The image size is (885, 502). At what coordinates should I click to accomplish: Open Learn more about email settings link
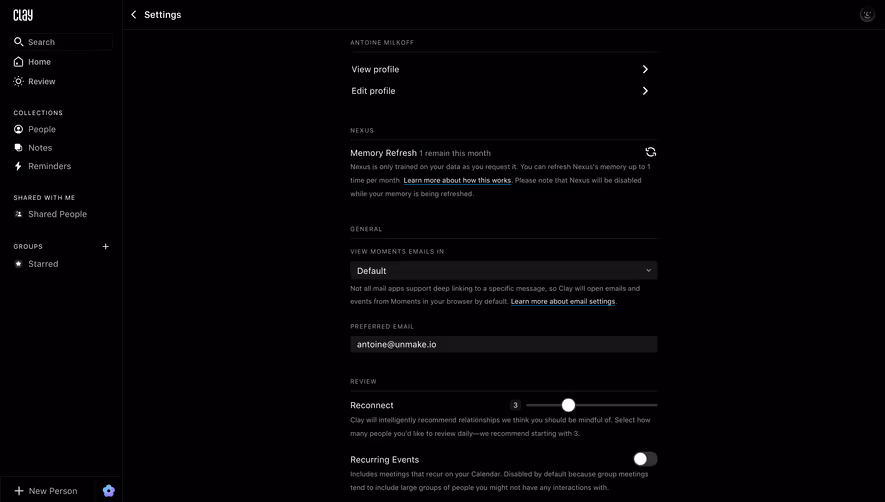pos(563,302)
